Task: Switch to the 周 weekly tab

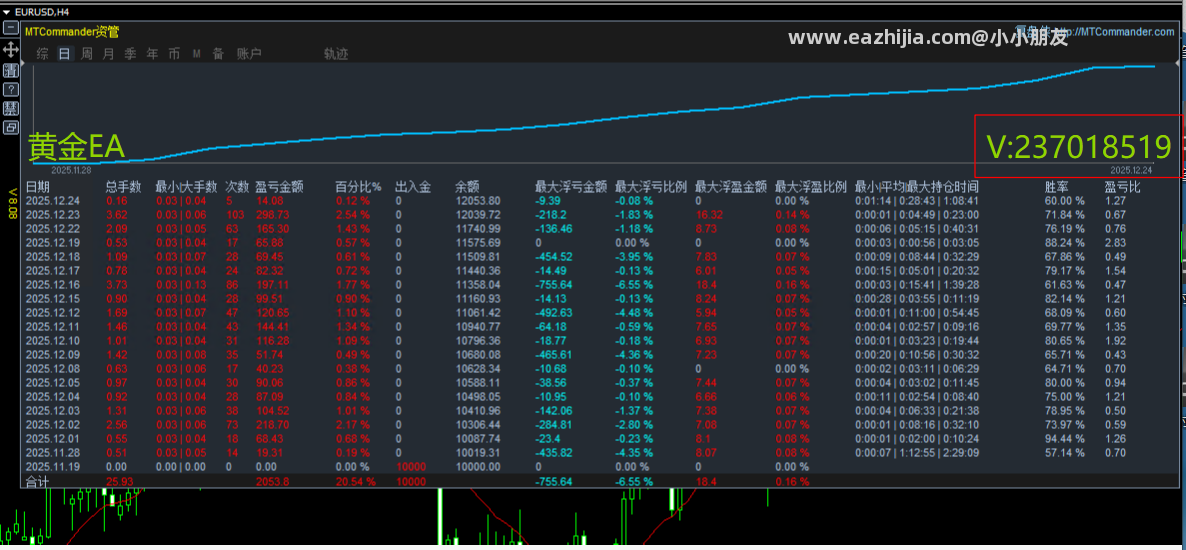Action: coord(86,54)
